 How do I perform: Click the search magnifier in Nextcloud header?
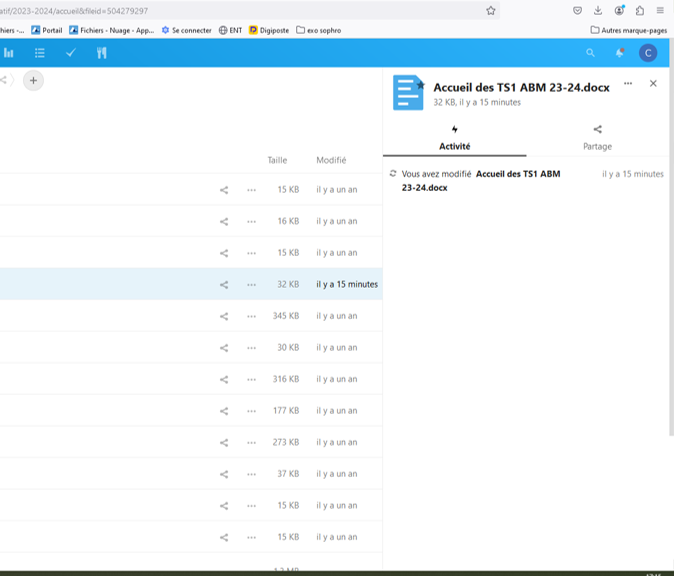tap(590, 53)
